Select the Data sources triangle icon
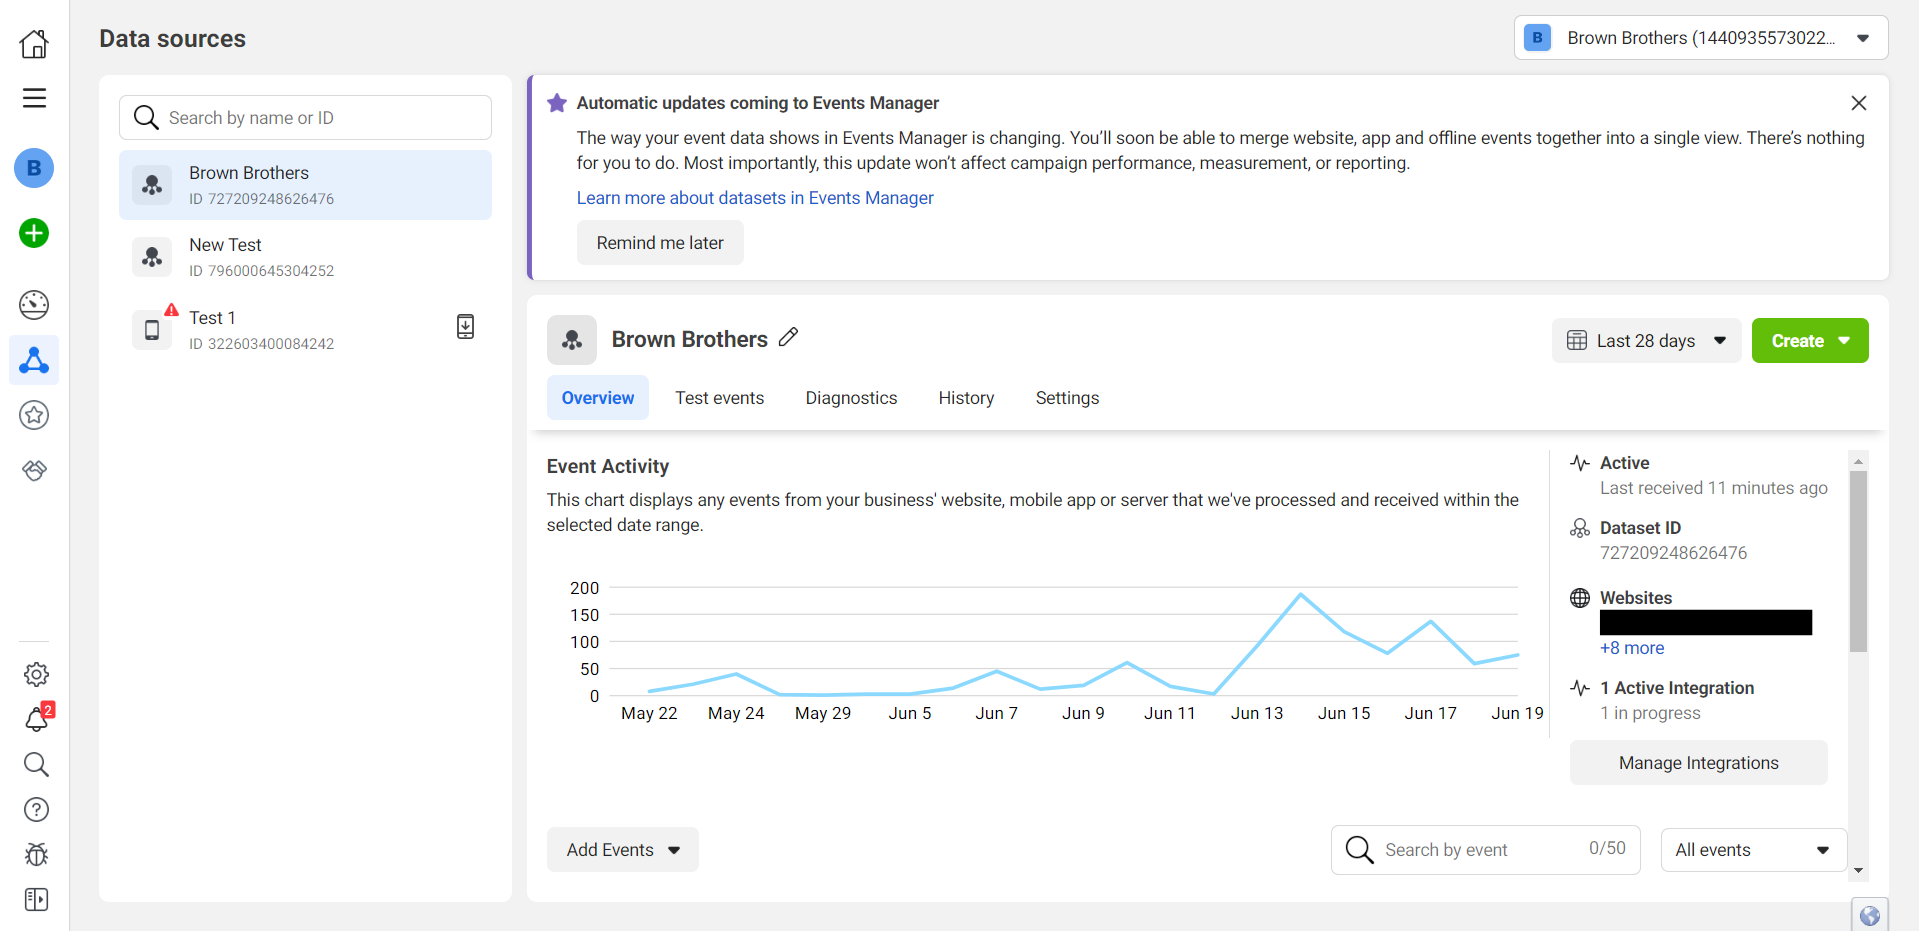This screenshot has width=1919, height=931. (x=34, y=360)
